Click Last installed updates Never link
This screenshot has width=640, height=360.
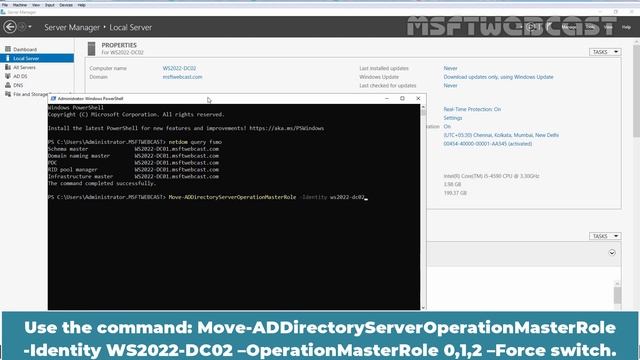click(x=450, y=68)
